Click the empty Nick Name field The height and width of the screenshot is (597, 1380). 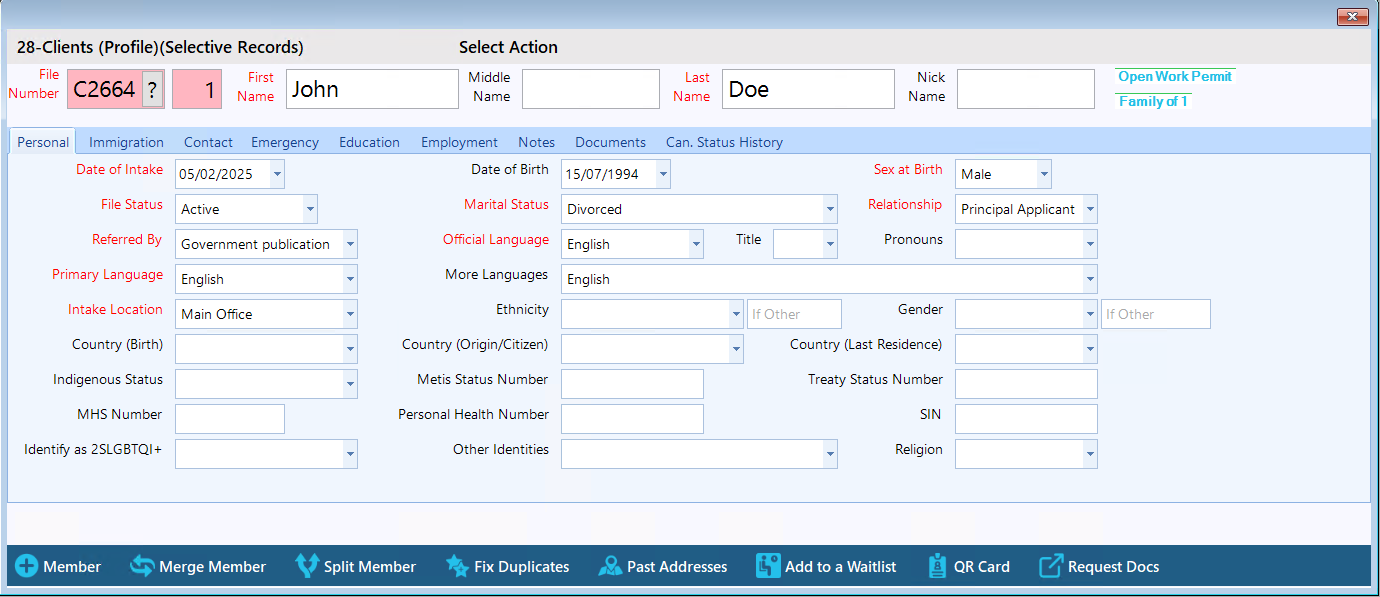coord(1026,89)
